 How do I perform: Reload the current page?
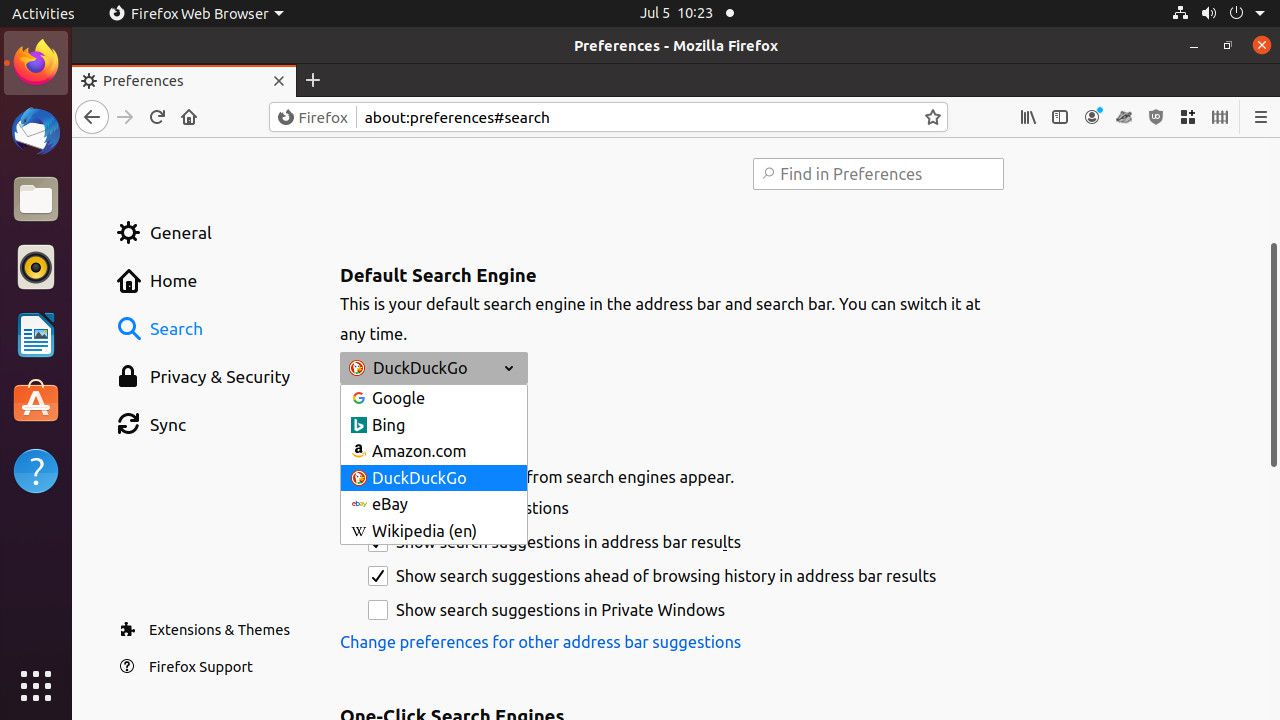click(x=157, y=117)
